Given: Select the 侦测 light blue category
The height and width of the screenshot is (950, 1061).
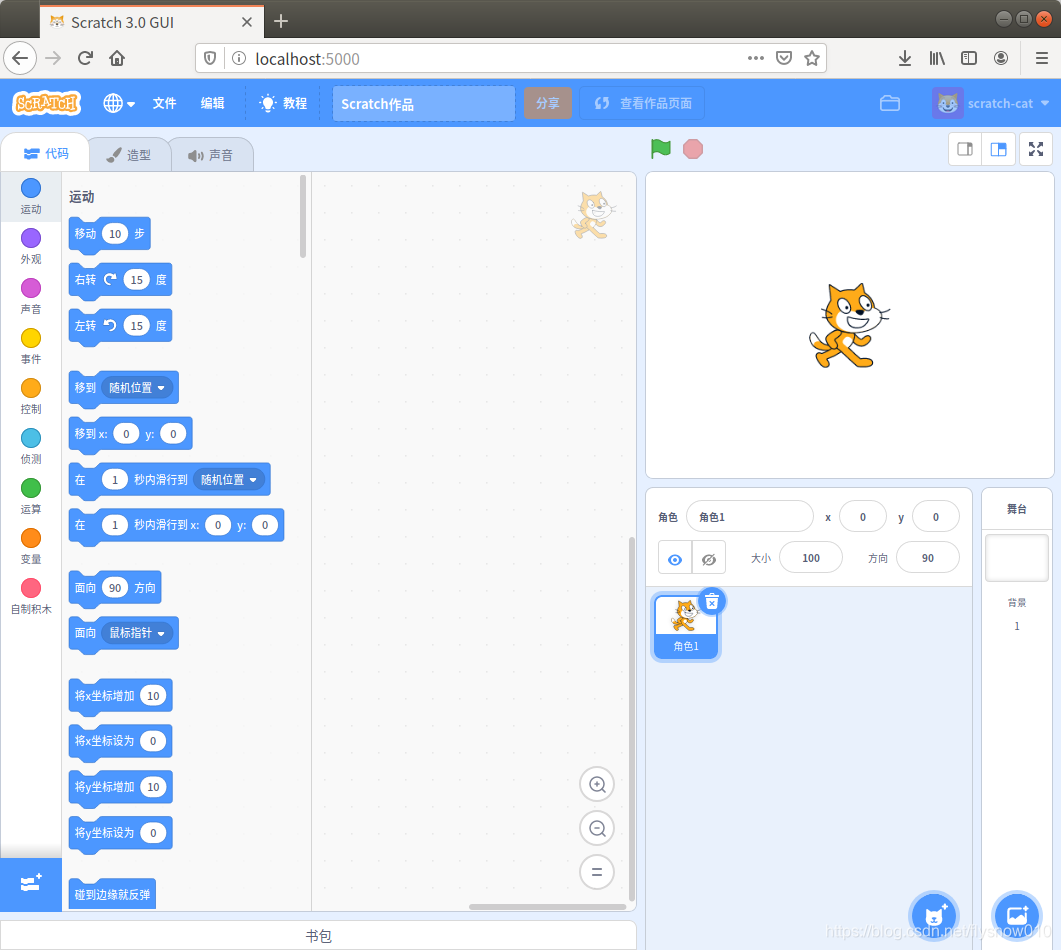Looking at the screenshot, I should (x=30, y=446).
